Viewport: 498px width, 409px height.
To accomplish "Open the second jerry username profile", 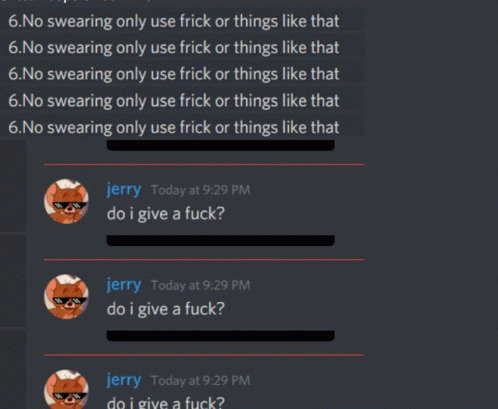I will [x=124, y=285].
